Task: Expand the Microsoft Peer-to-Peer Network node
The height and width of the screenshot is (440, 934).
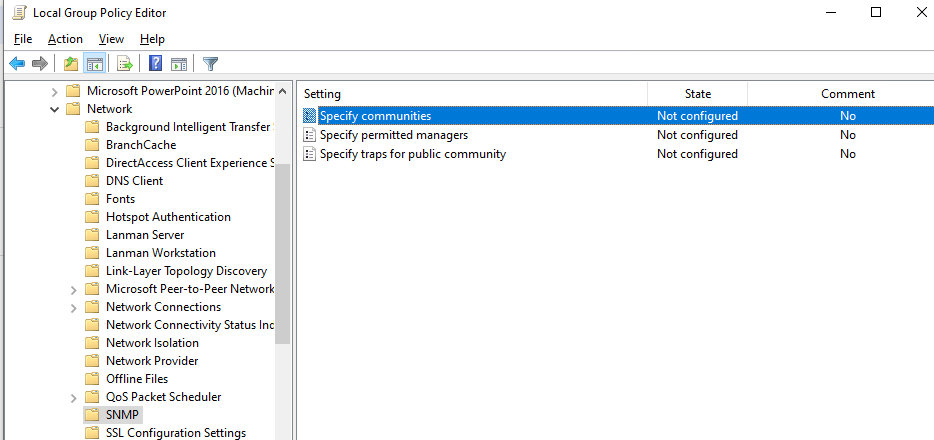Action: coord(74,290)
